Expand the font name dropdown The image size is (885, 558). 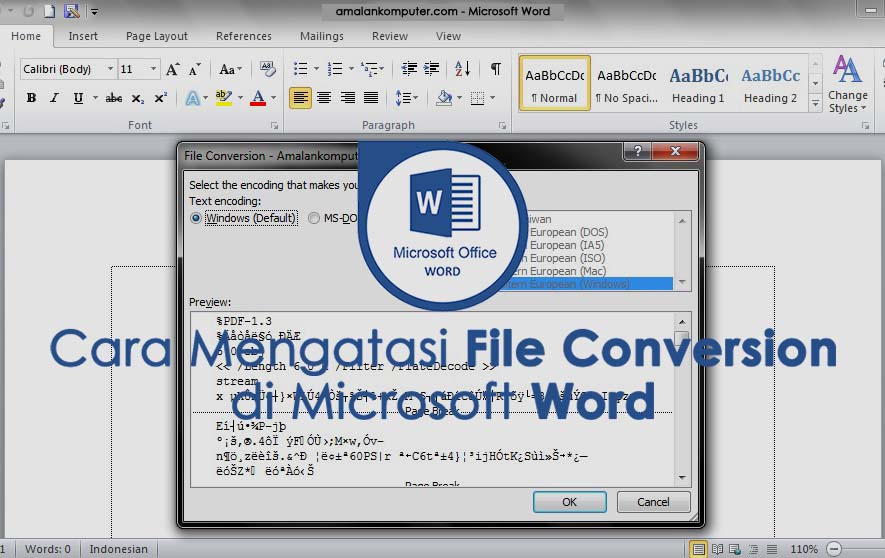click(110, 69)
